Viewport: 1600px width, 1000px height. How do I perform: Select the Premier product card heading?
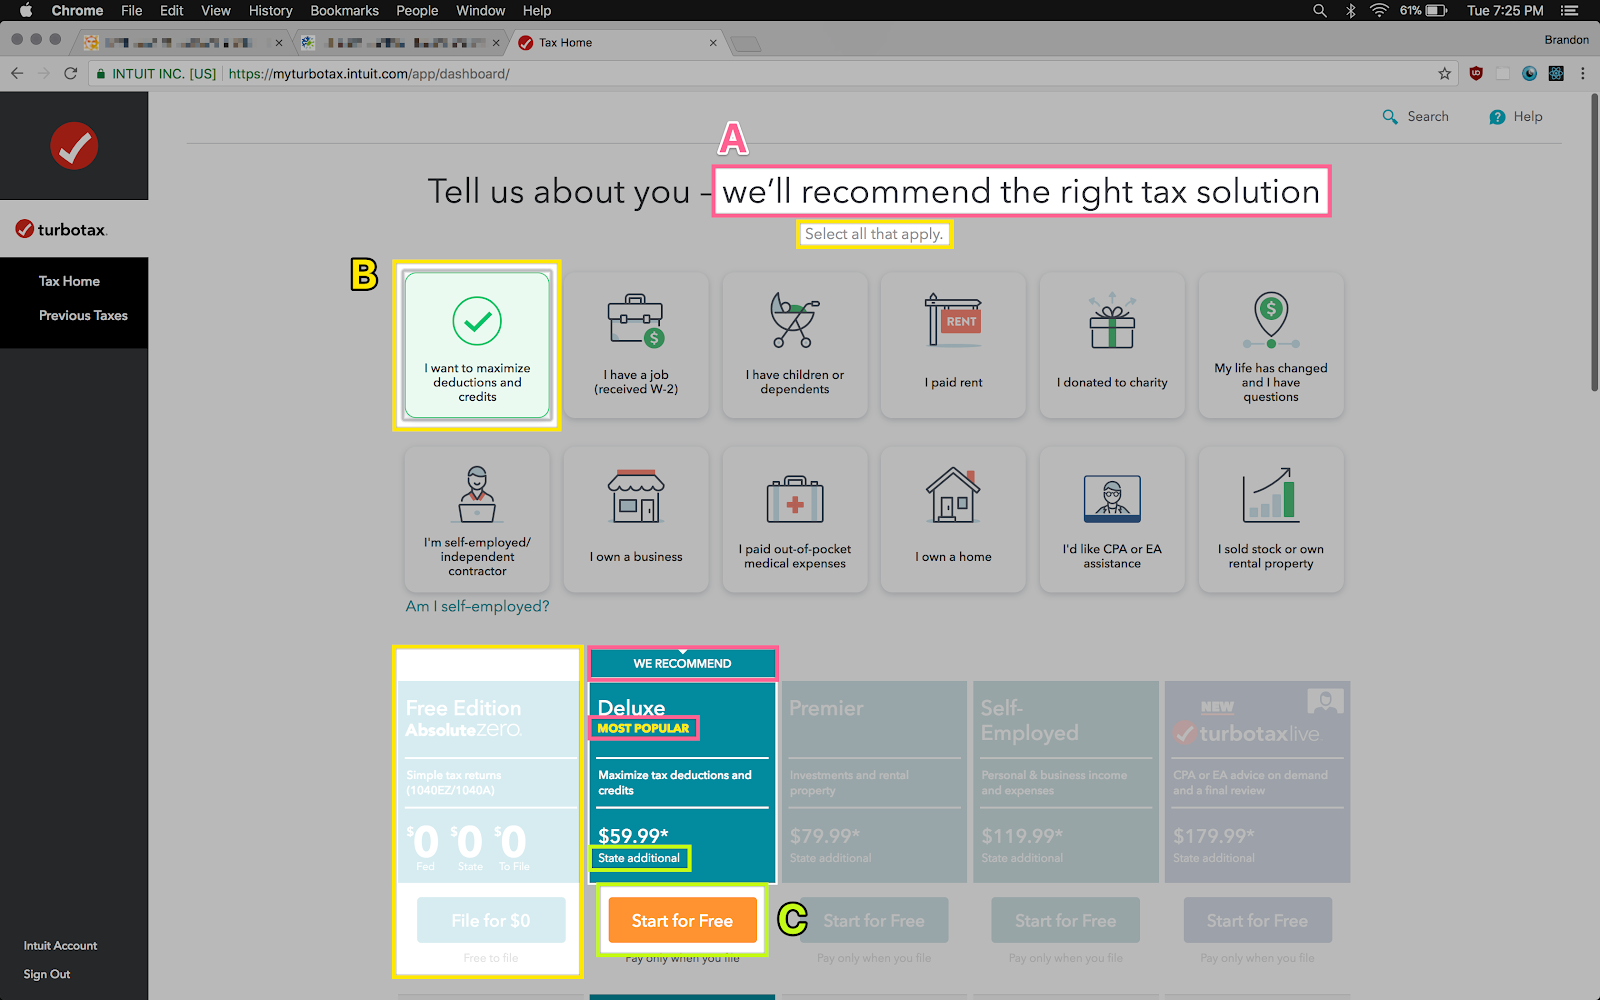[826, 708]
